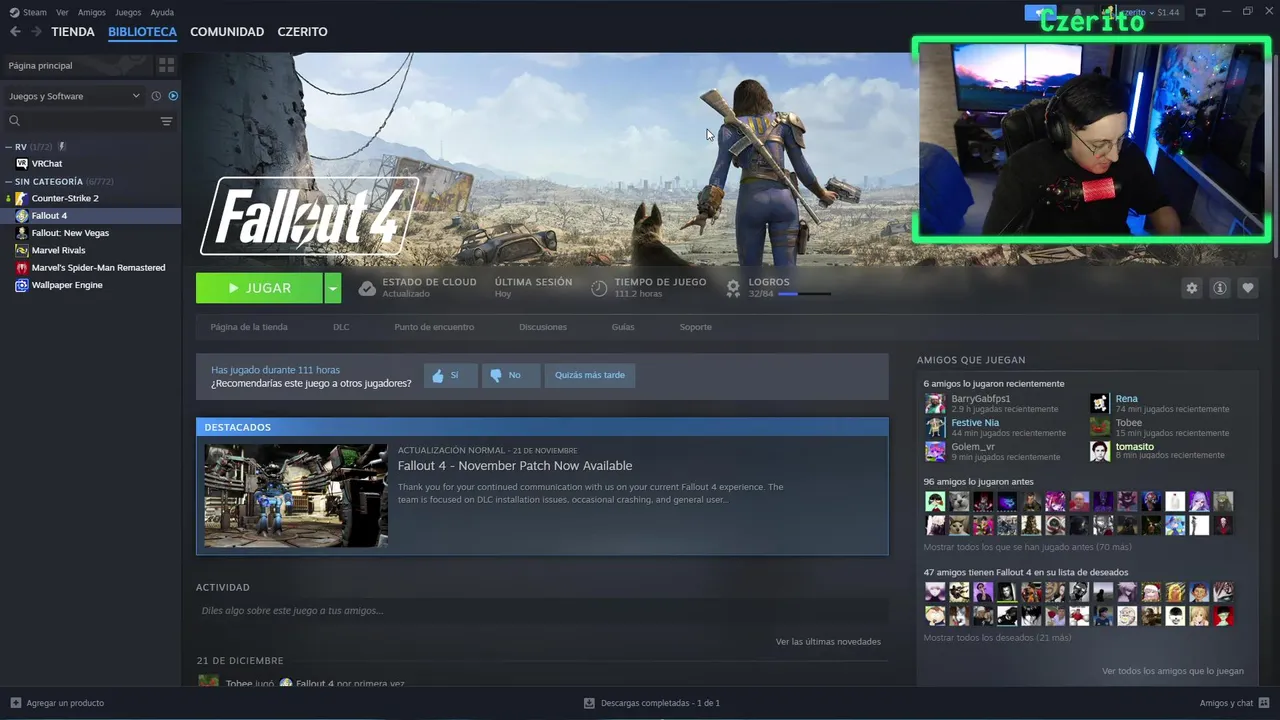Open the CZERITO profile section
1280x720 pixels.
(302, 32)
